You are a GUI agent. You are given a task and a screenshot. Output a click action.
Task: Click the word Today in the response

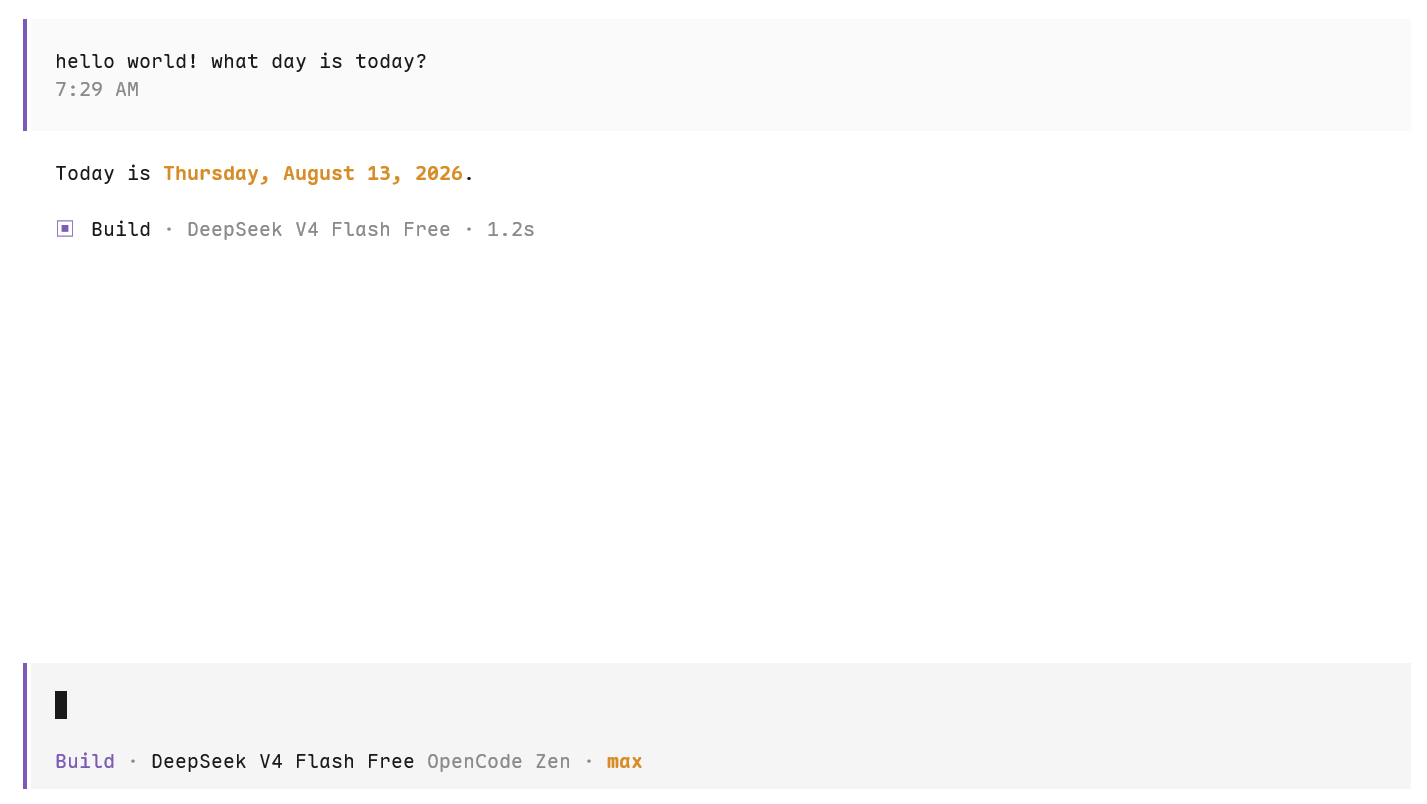tap(85, 173)
